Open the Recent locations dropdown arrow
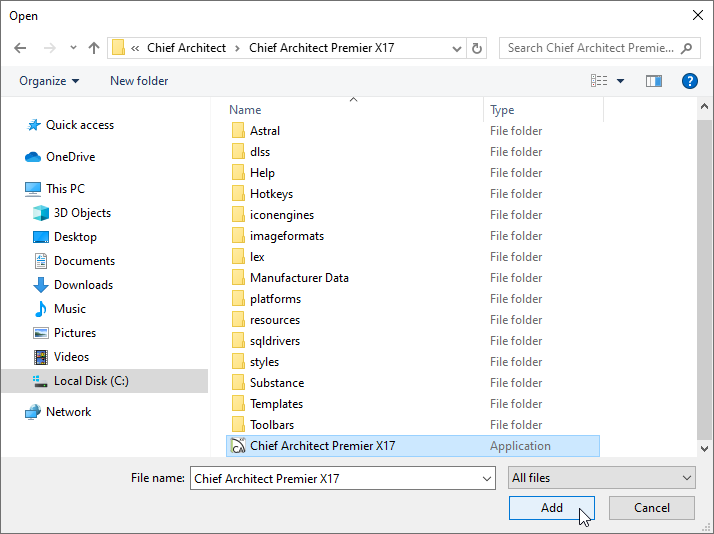 click(73, 47)
